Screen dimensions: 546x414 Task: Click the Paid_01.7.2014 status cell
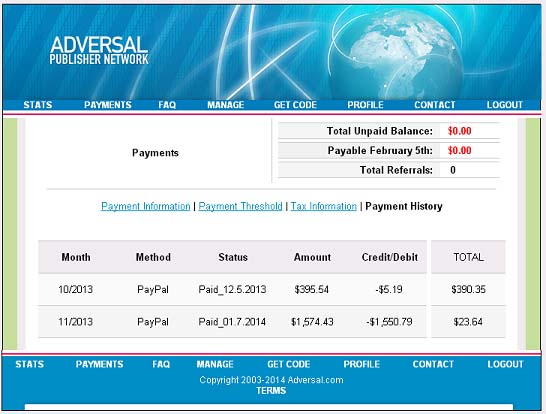coord(232,321)
